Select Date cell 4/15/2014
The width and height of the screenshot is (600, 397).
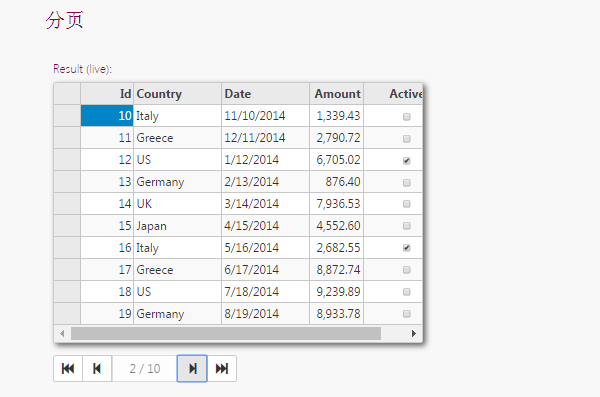(x=265, y=225)
